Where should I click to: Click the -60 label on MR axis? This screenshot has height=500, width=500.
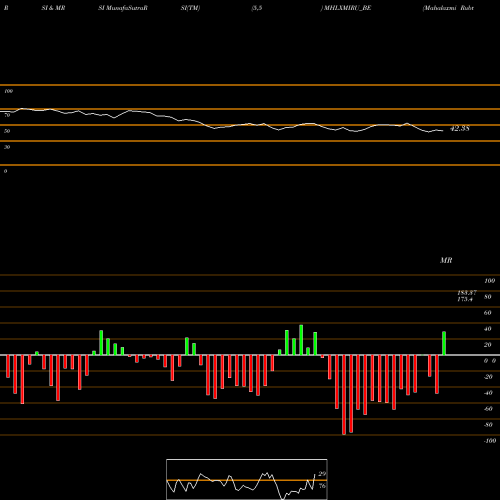[488, 409]
